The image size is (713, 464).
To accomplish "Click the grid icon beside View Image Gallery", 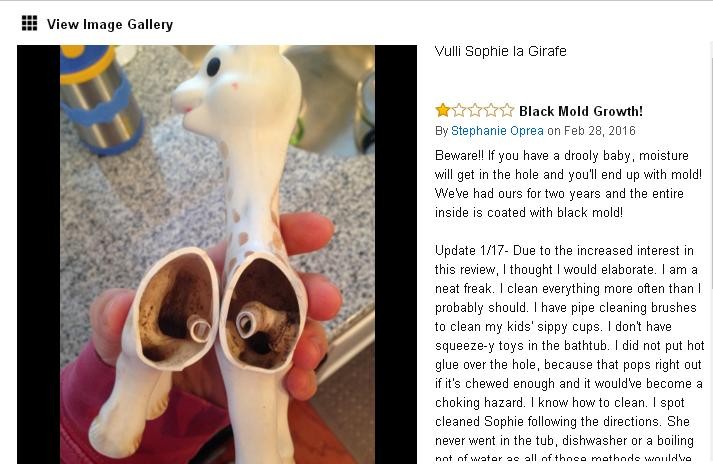I will point(30,23).
